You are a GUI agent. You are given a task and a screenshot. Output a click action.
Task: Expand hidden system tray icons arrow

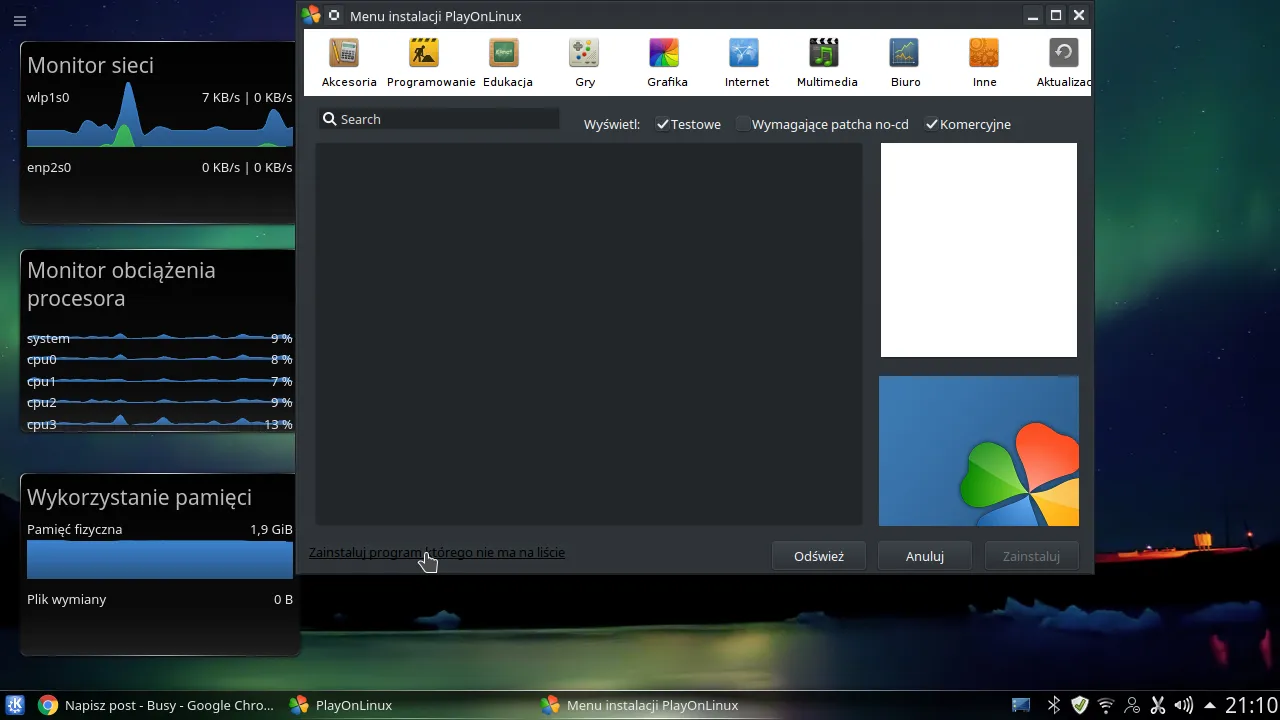pos(1210,705)
